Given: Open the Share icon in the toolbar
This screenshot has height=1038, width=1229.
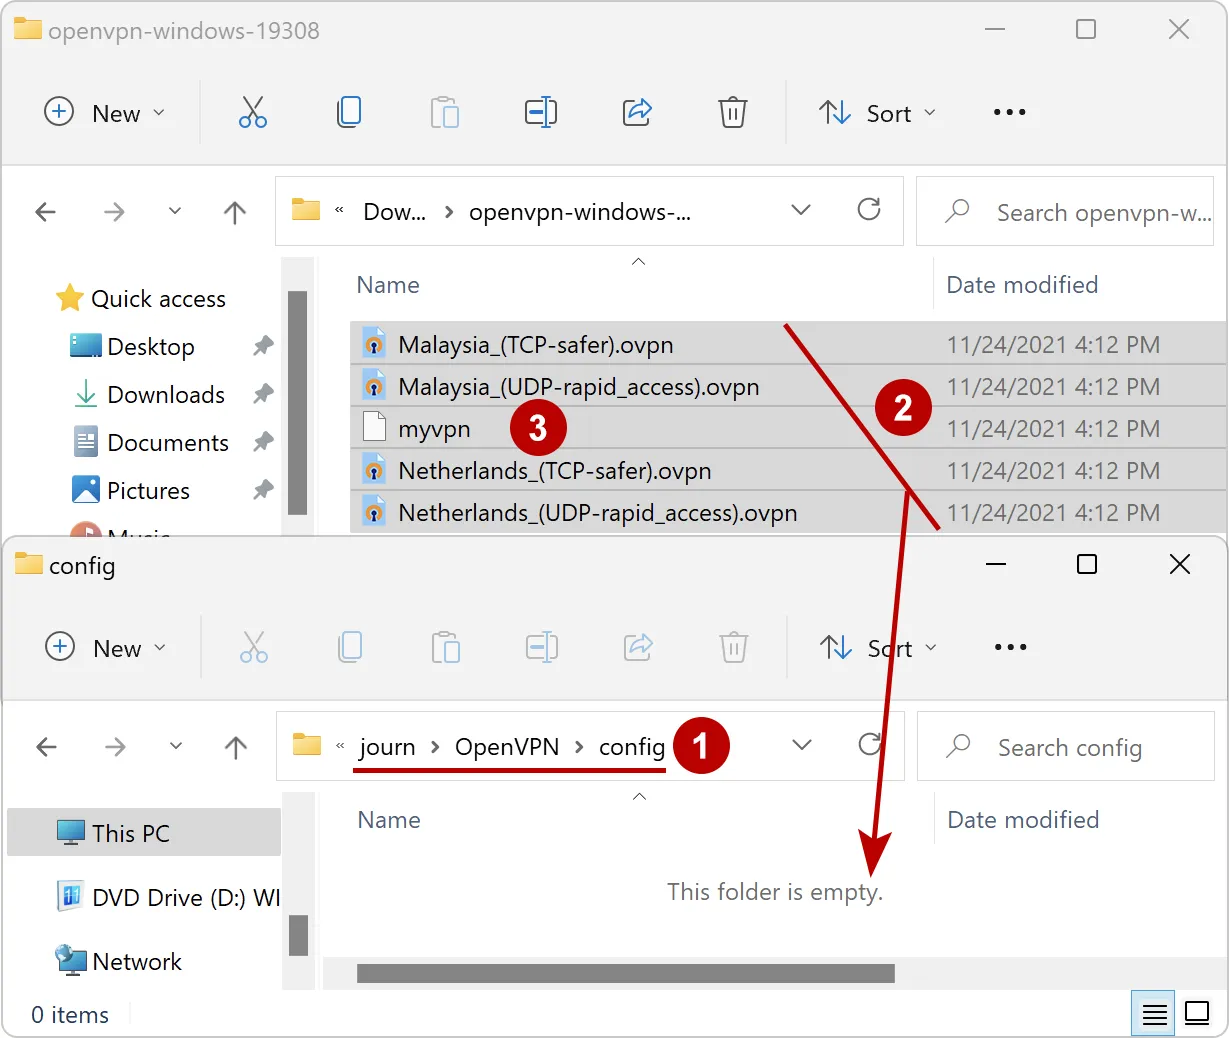Looking at the screenshot, I should pos(637,112).
